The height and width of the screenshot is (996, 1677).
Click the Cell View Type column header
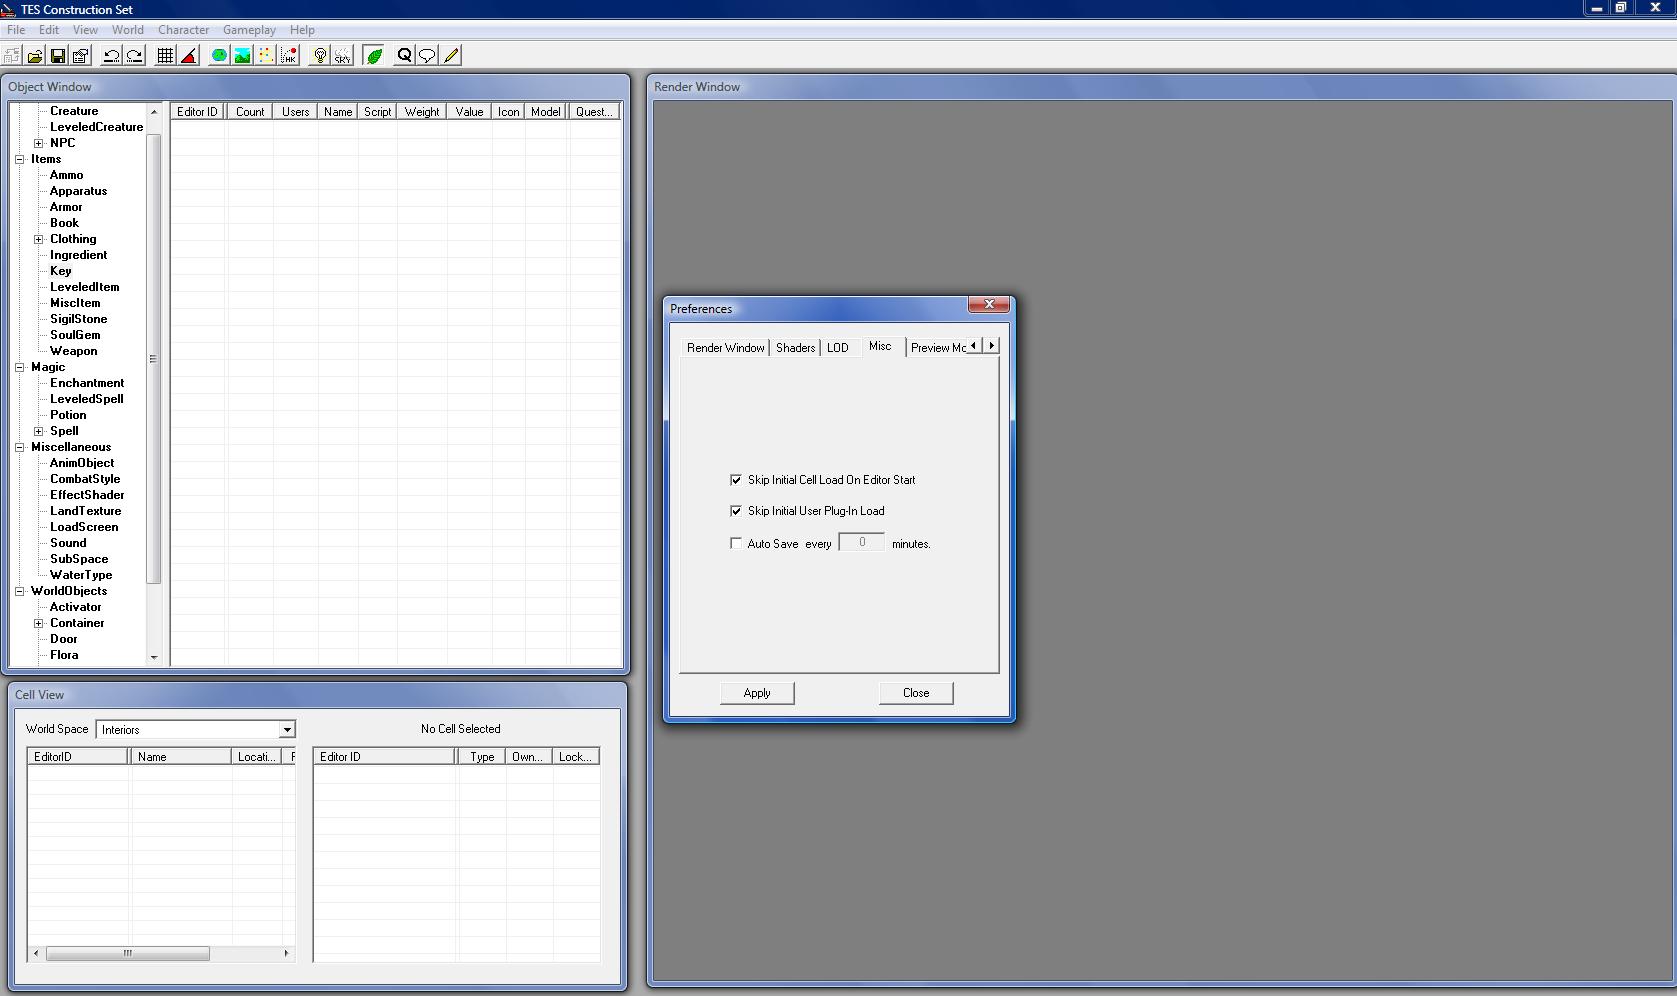point(482,757)
